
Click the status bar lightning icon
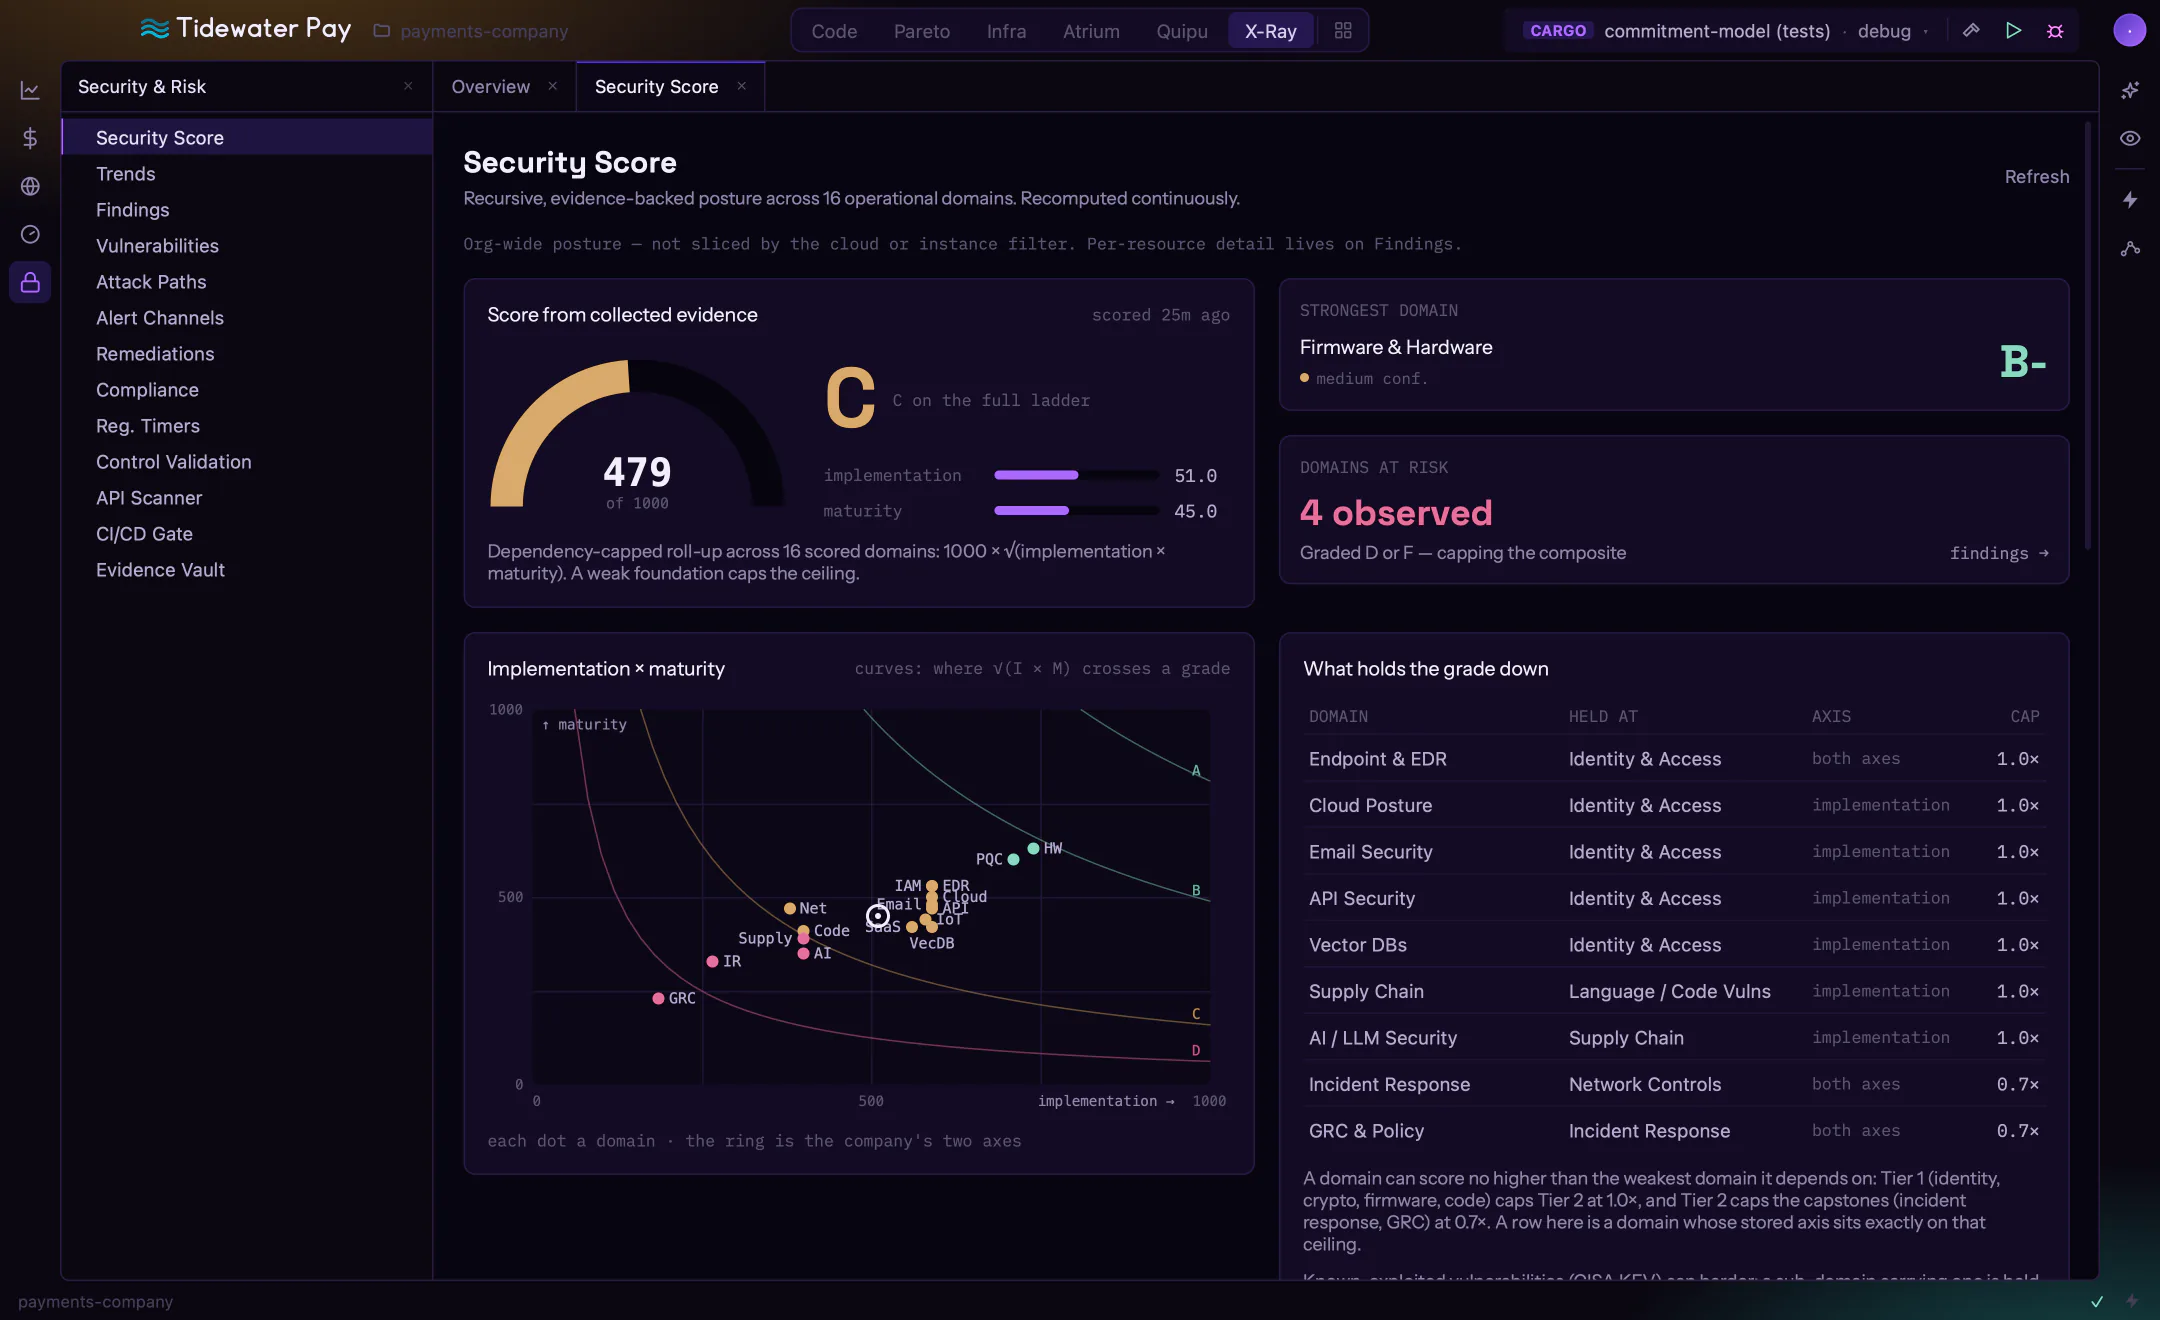tap(2132, 1301)
